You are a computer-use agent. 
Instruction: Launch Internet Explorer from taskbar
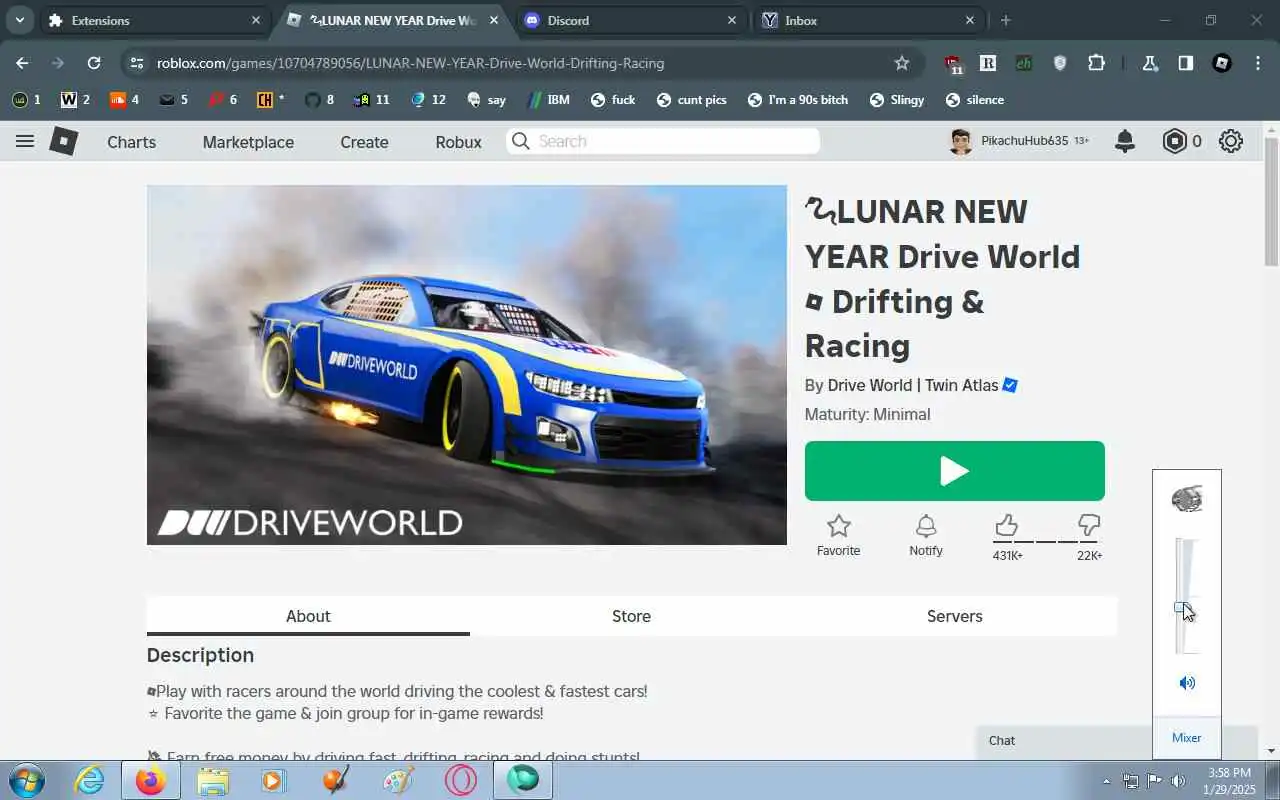coord(89,780)
